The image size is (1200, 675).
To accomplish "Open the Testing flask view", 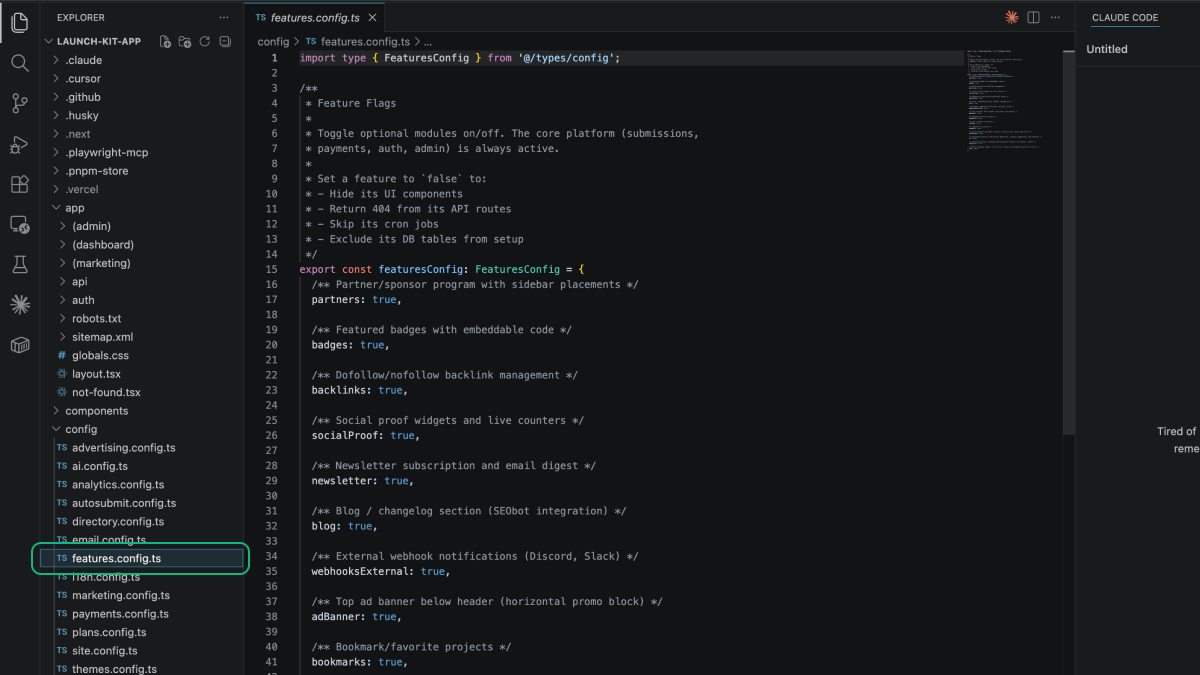I will click(x=19, y=264).
